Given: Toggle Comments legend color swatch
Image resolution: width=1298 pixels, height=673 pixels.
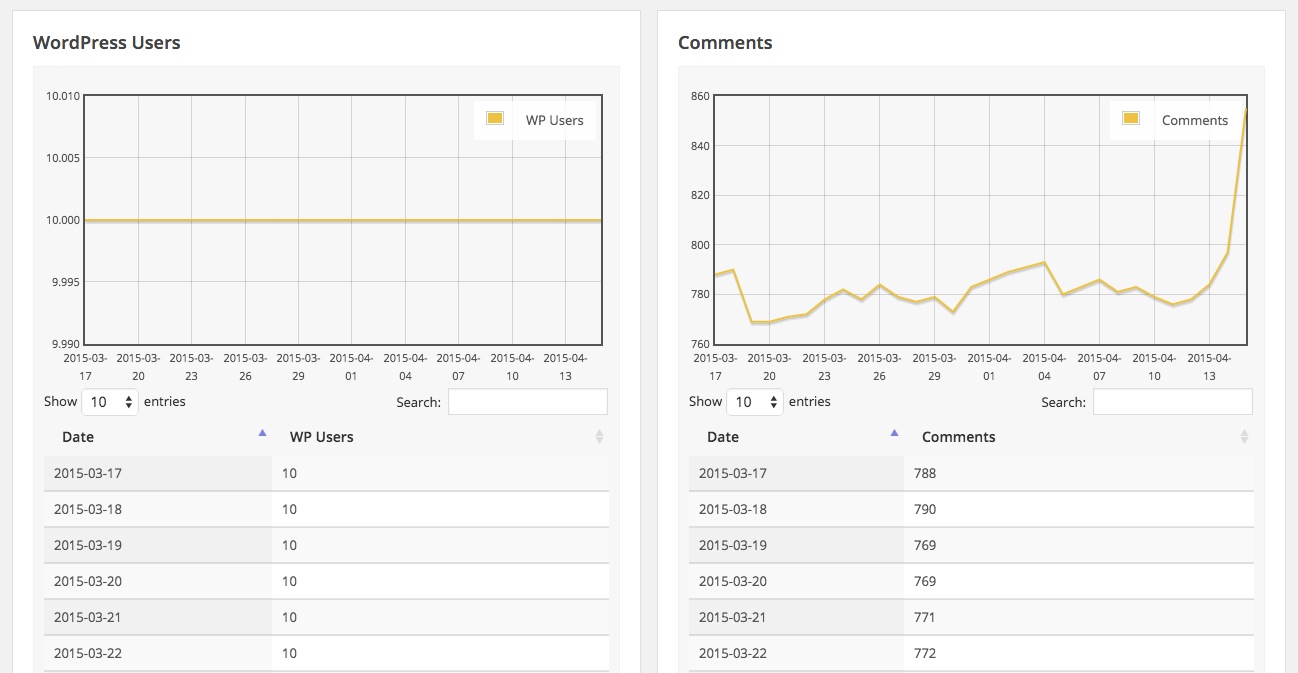Looking at the screenshot, I should point(1131,119).
